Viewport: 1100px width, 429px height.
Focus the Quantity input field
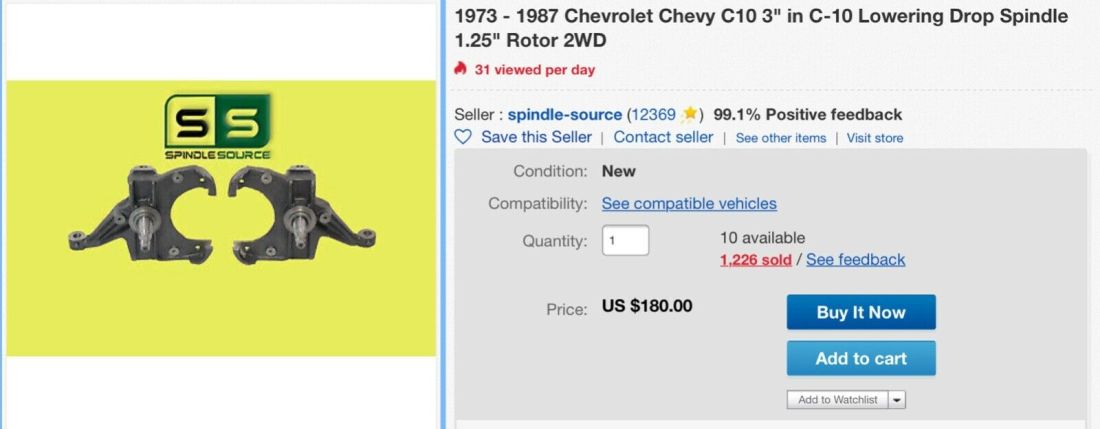625,240
